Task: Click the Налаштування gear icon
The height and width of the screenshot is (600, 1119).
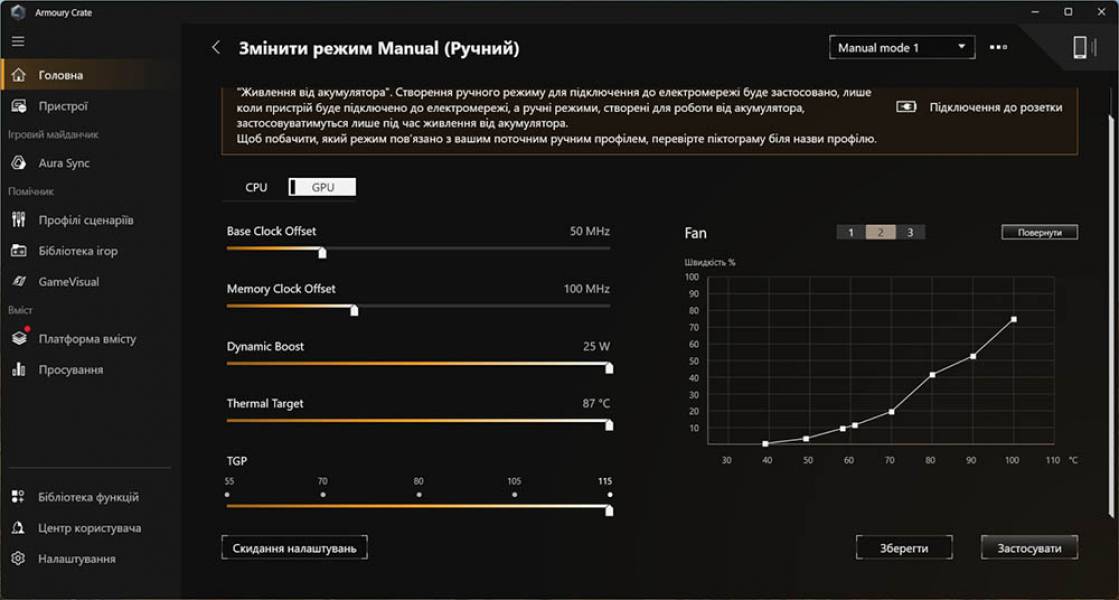Action: (18, 558)
